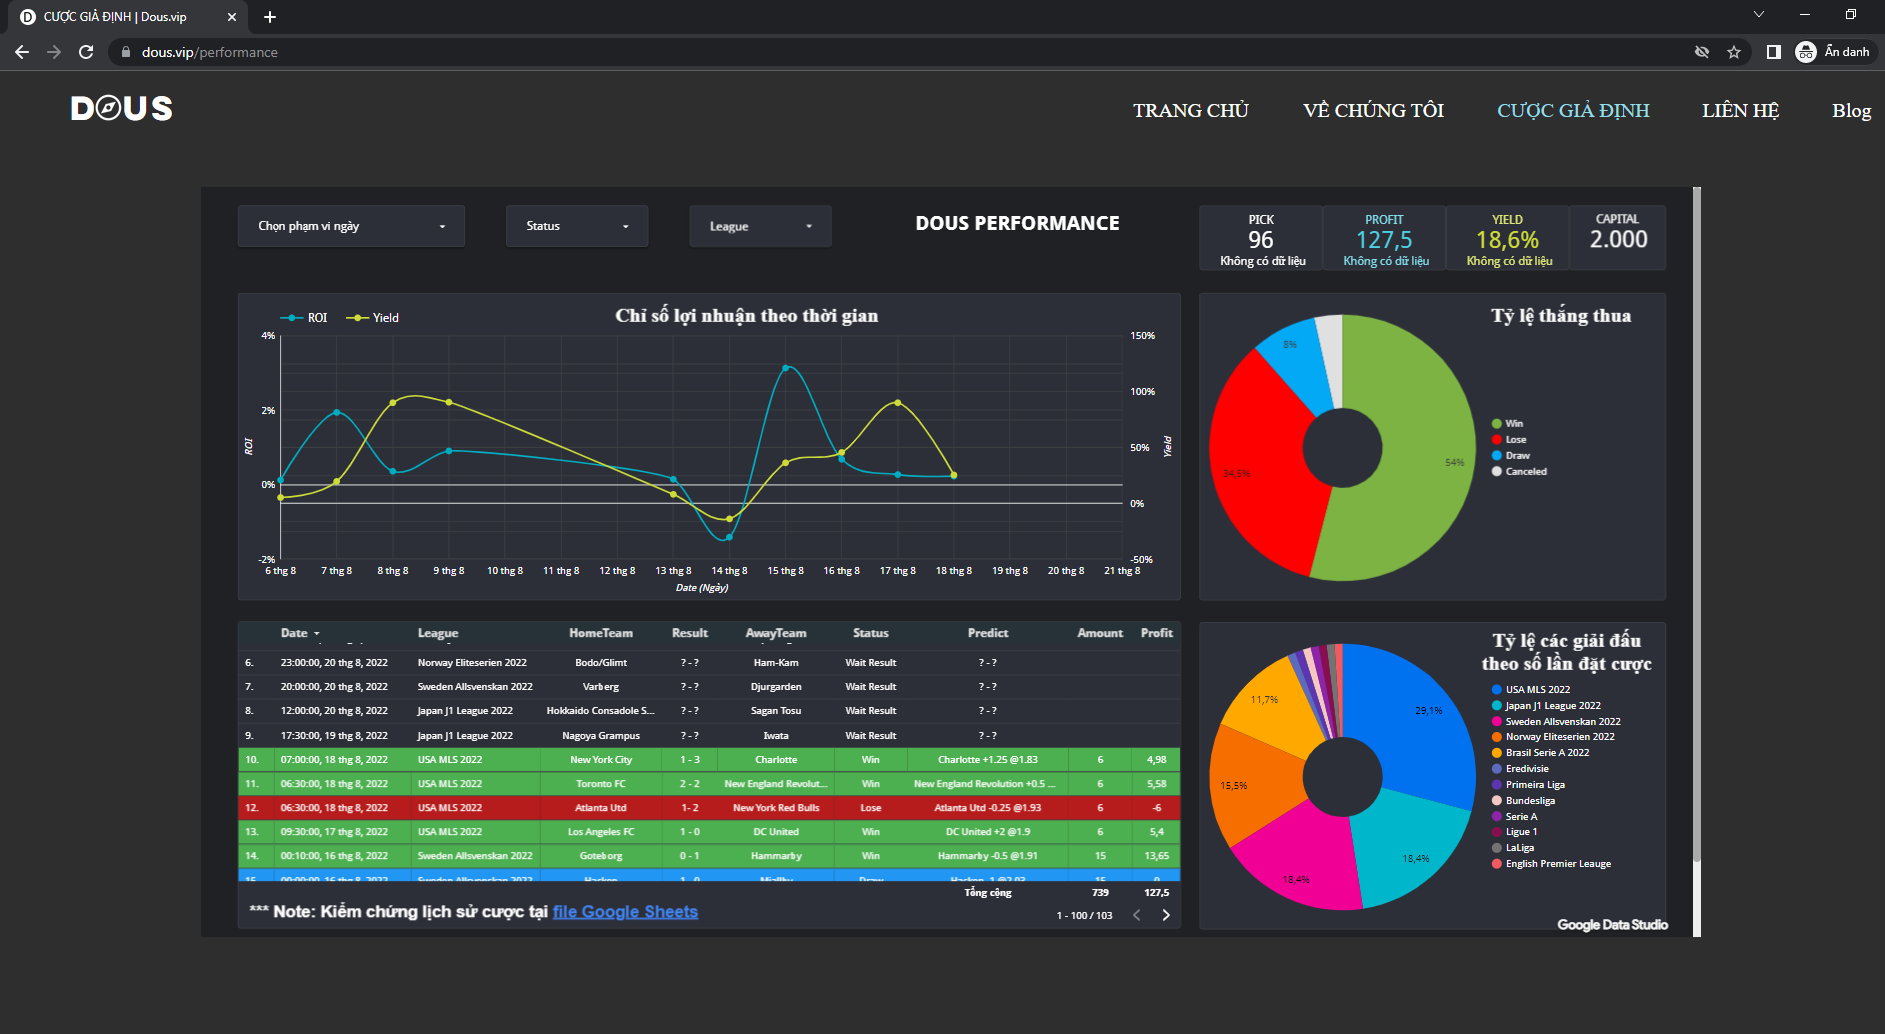Navigate to the LIÊN HỆ page

point(1740,110)
